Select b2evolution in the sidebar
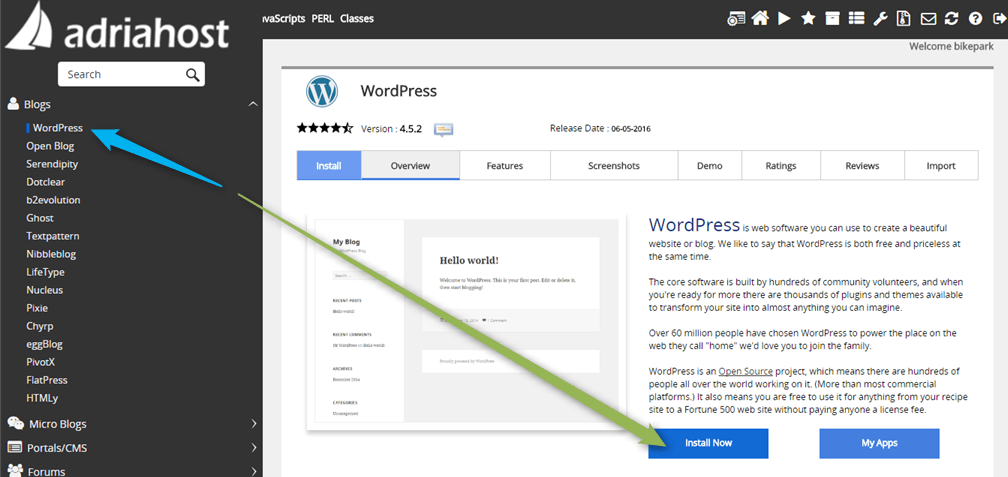Screen dimensions: 1008x477 point(53,200)
